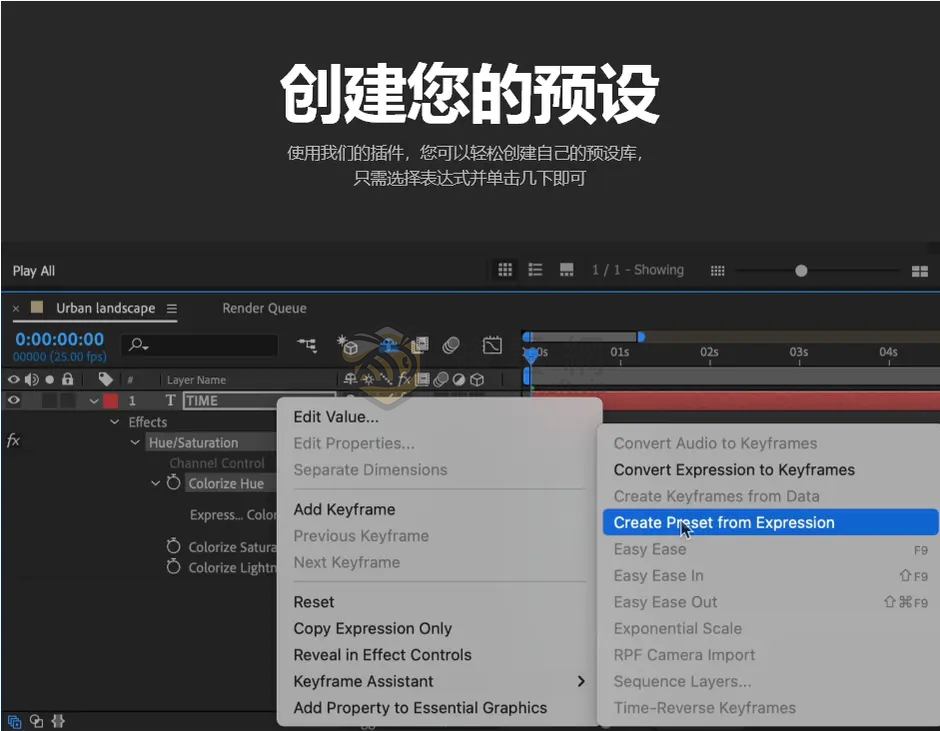Open the composition mini-flowchart icon
940x731 pixels.
[x=307, y=345]
